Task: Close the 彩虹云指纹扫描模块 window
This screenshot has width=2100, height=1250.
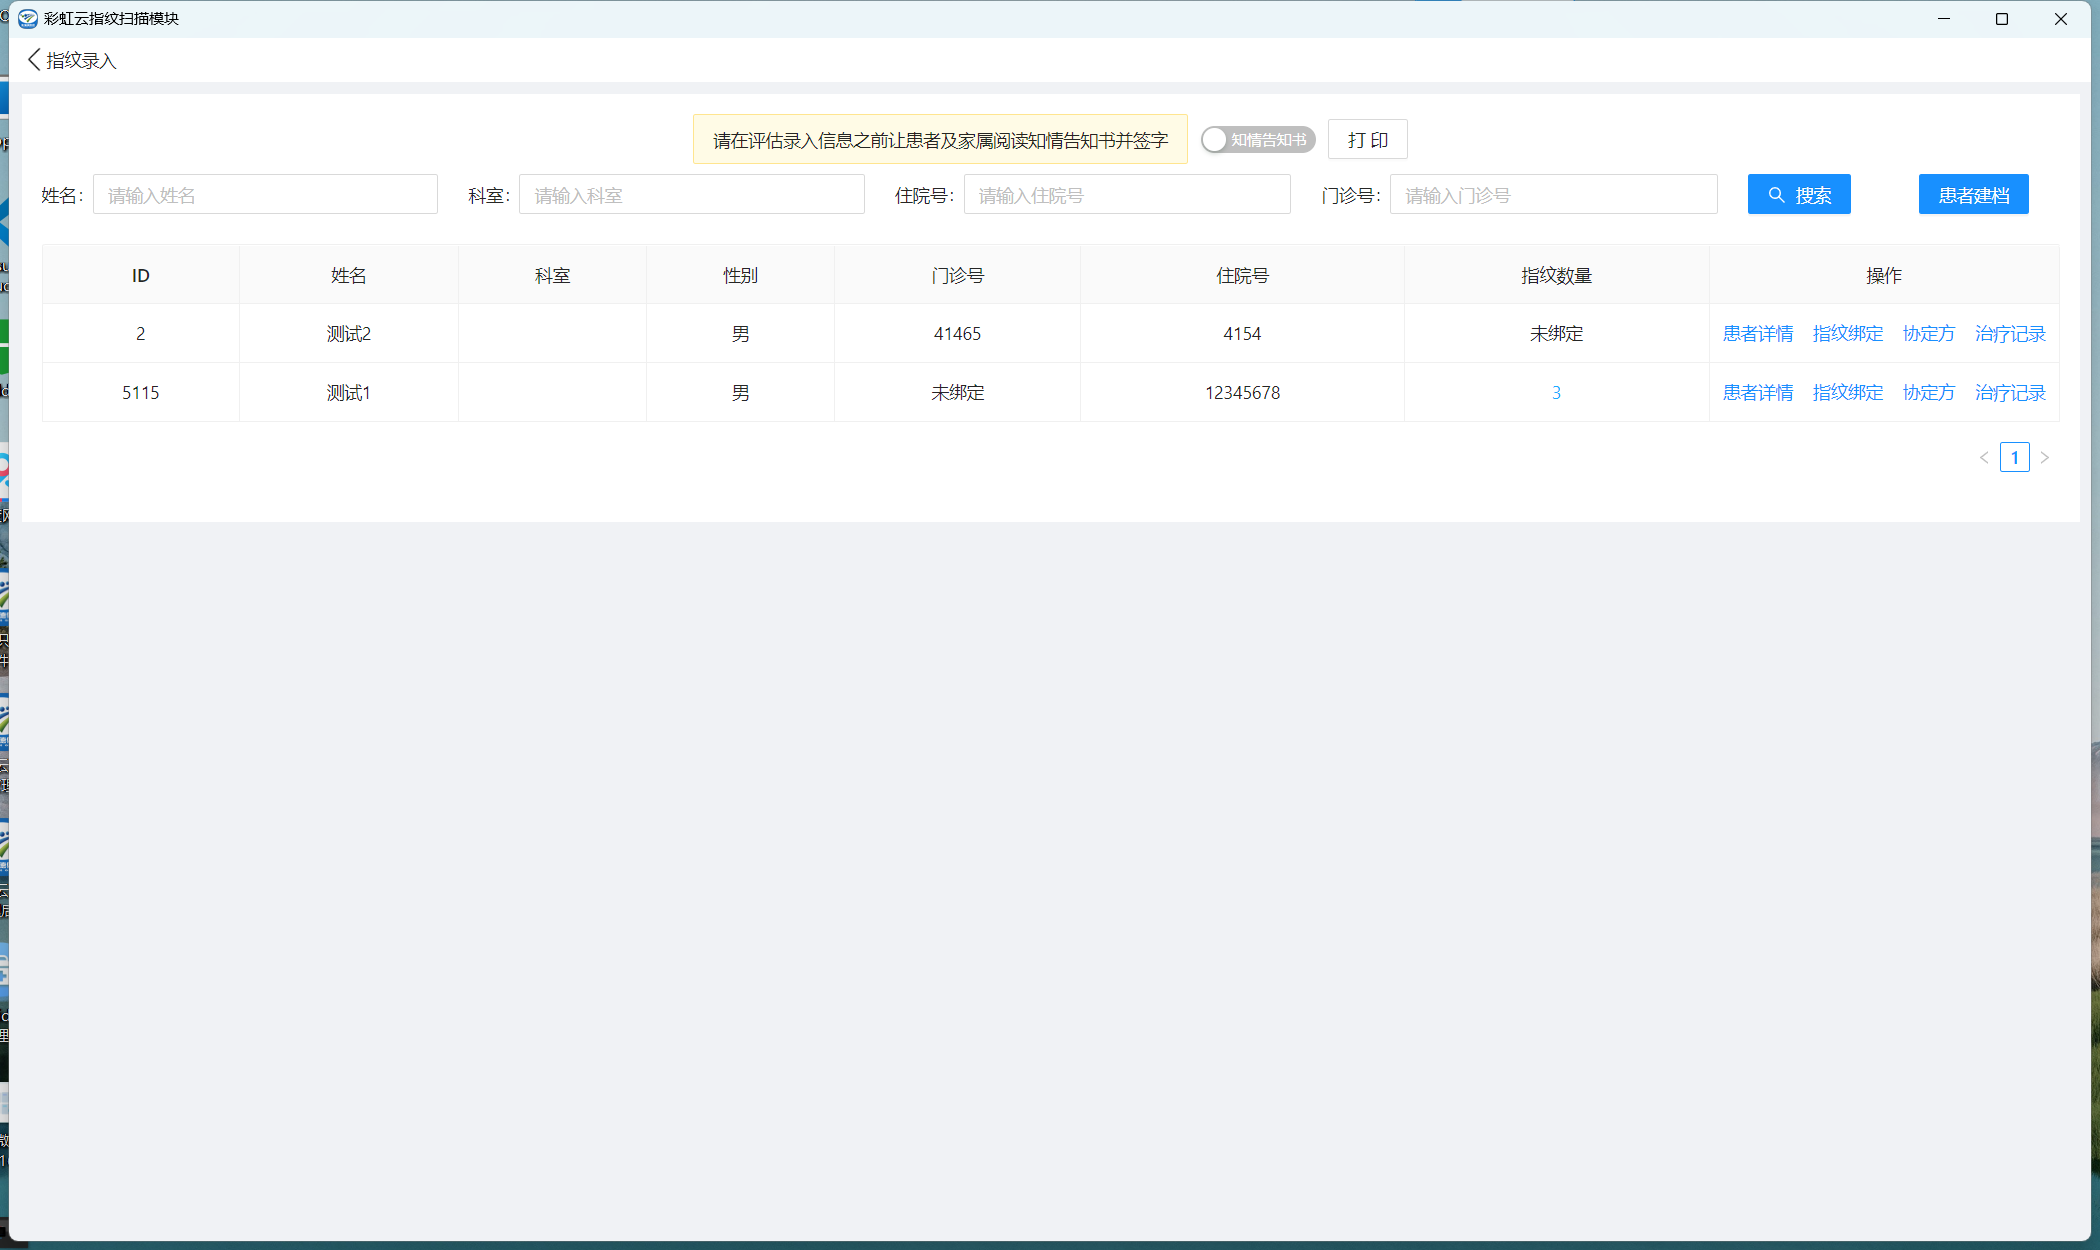Action: click(x=2061, y=19)
